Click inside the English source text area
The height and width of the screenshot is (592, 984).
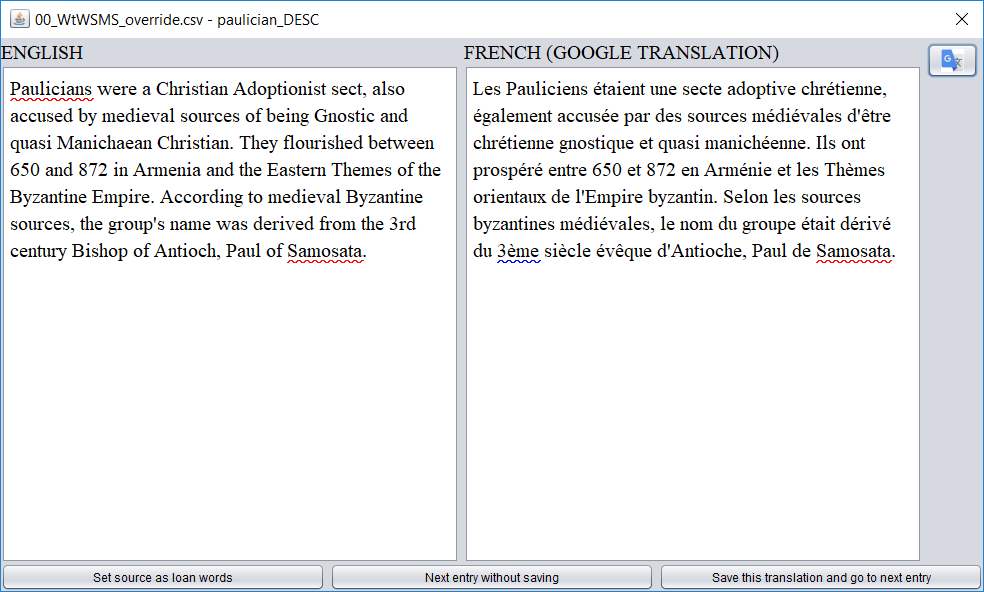pos(230,400)
